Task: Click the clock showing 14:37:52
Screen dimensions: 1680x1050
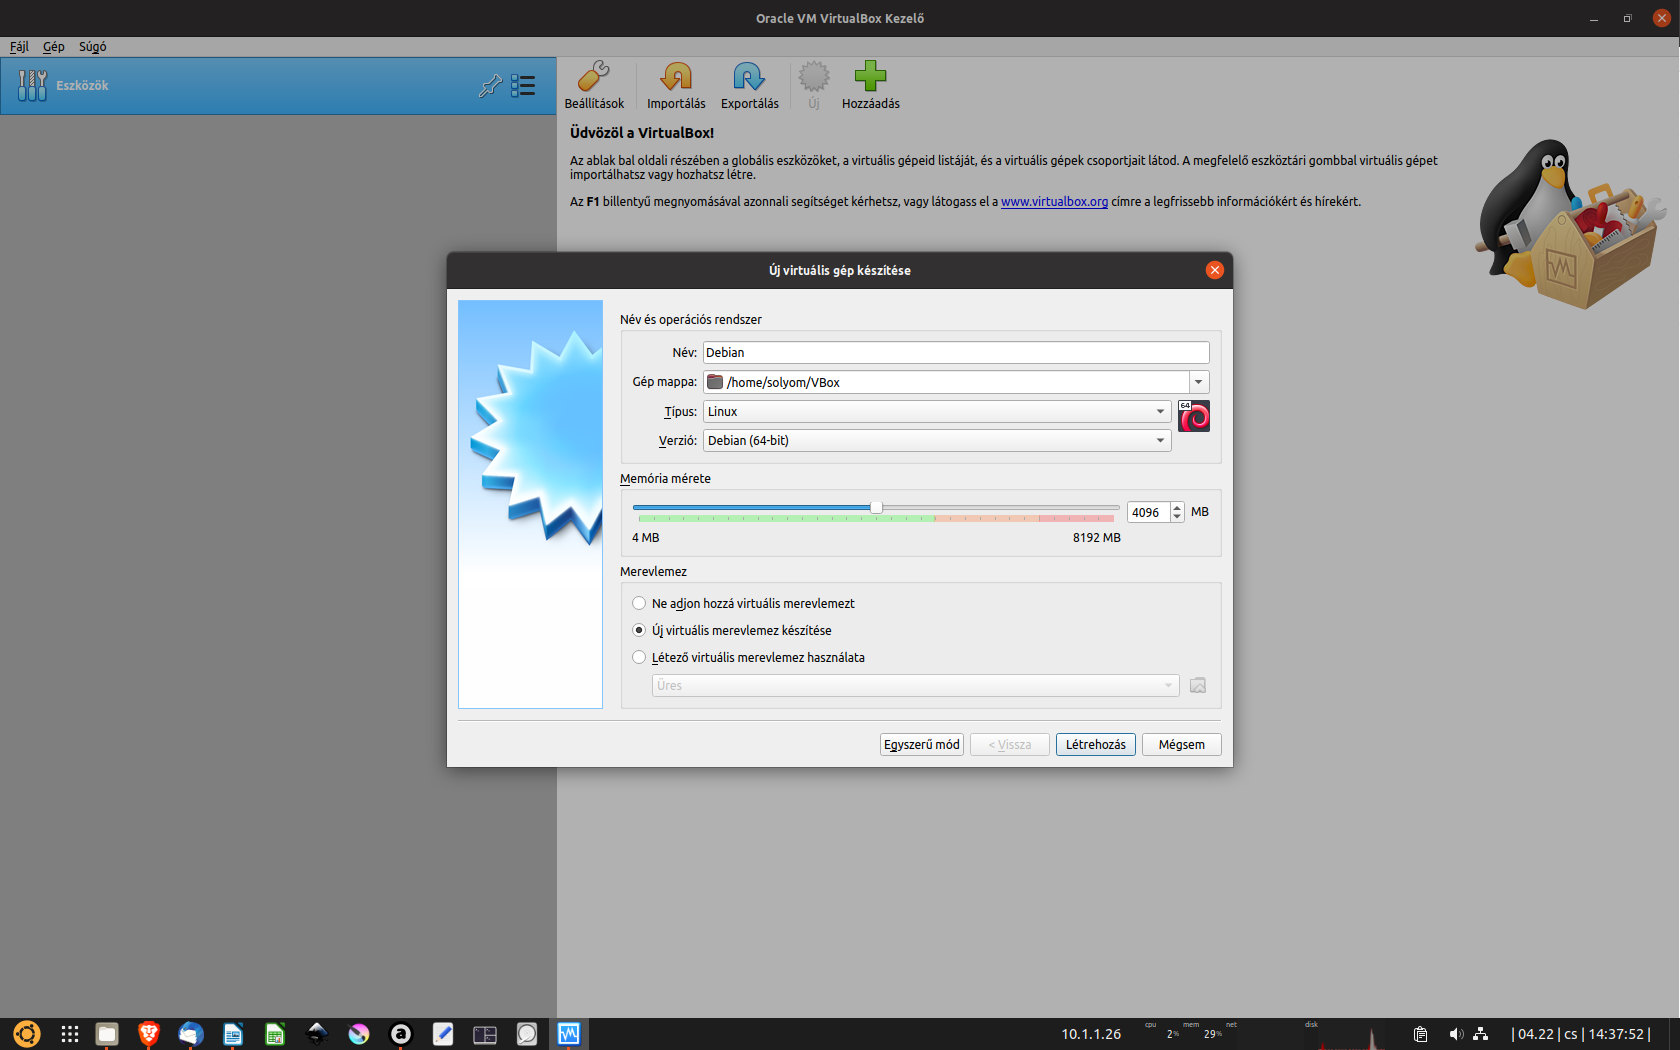Action: [1616, 1034]
